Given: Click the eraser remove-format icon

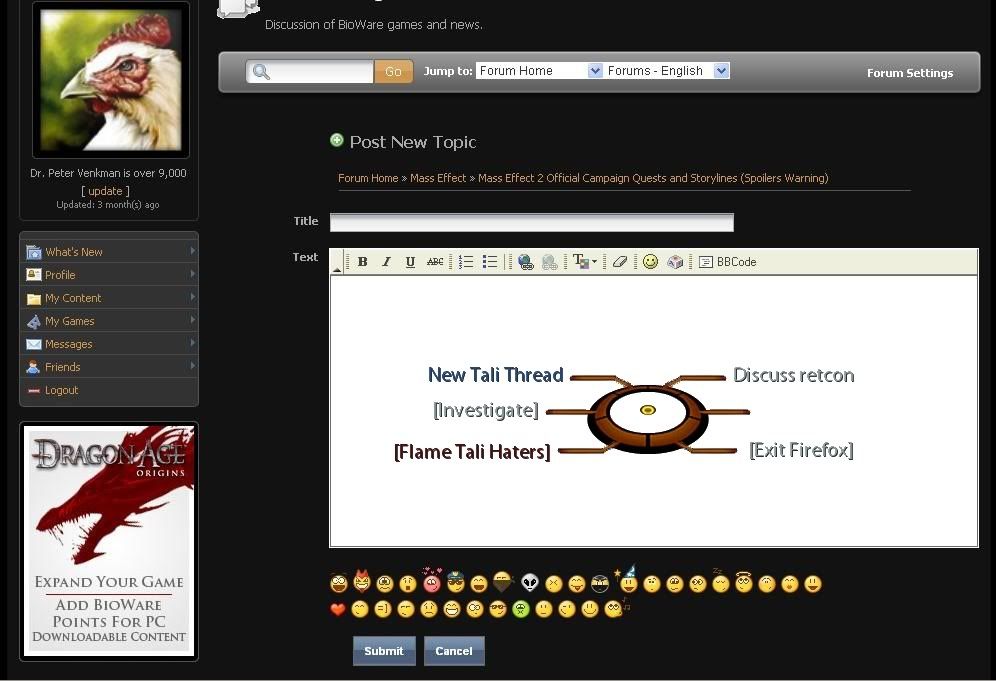Looking at the screenshot, I should (x=619, y=262).
